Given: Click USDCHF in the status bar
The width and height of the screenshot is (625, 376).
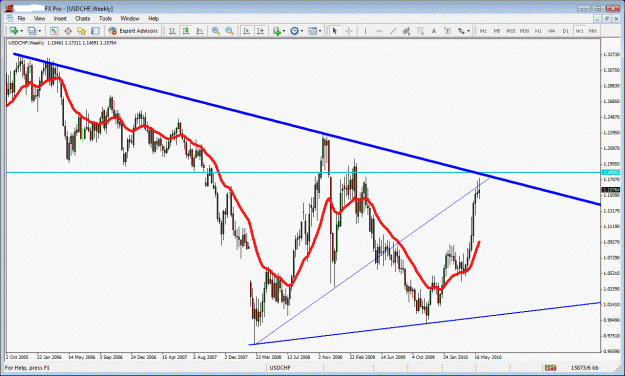Looking at the screenshot, I should click(x=280, y=368).
